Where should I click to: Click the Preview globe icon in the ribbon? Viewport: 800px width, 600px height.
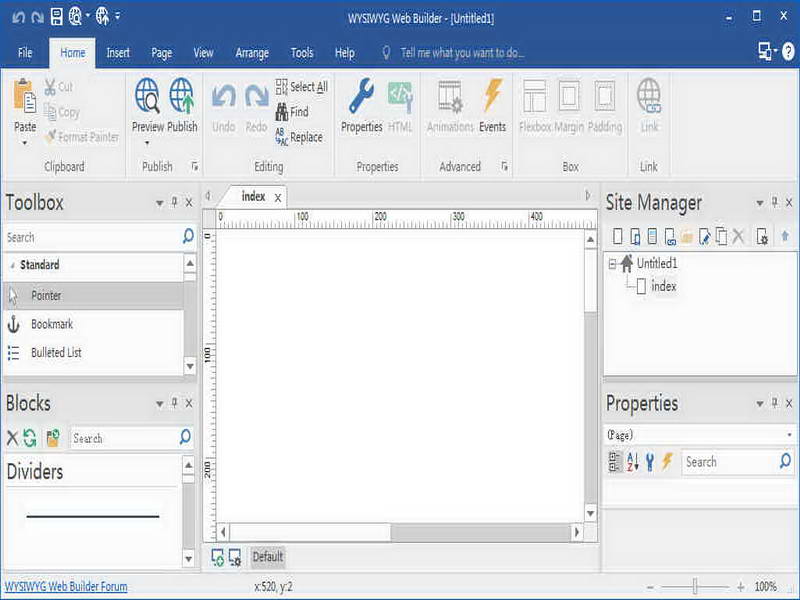pos(147,95)
